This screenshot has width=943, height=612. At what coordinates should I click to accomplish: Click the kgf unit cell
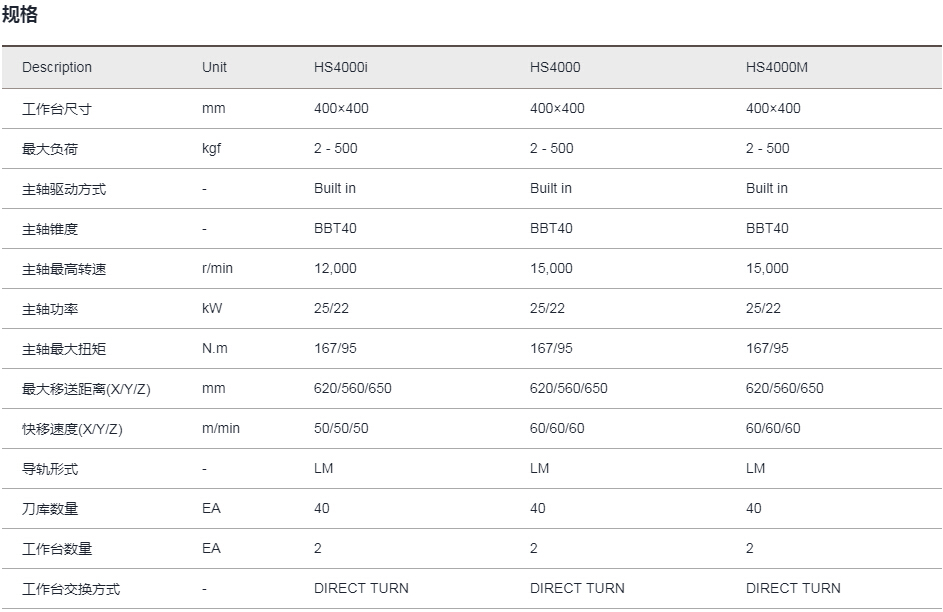212,148
